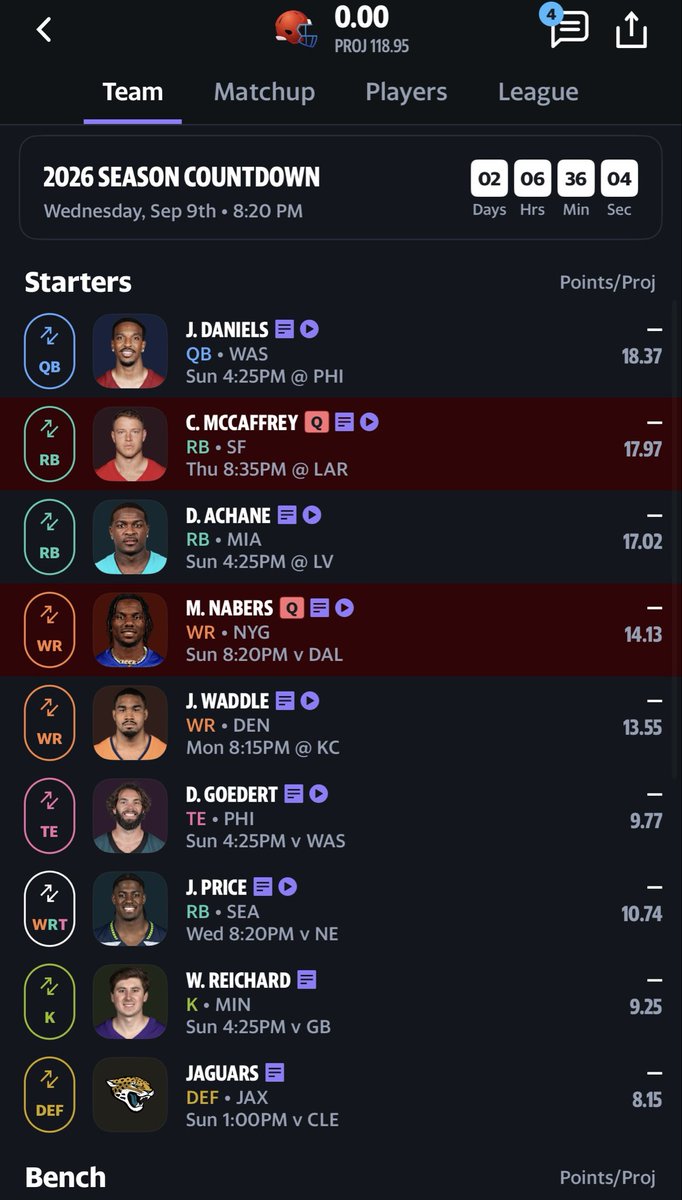Switch to the Players tab
Viewport: 682px width, 1200px height.
[406, 92]
